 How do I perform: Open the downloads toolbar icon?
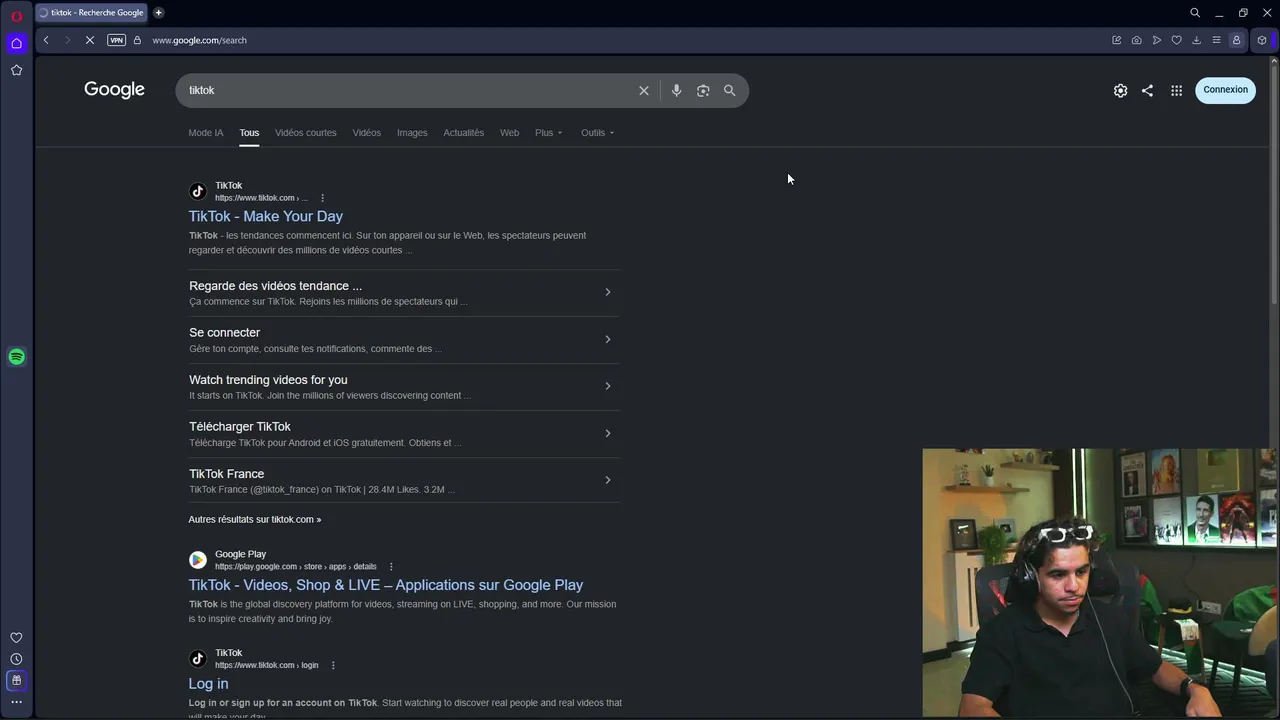coord(1196,40)
